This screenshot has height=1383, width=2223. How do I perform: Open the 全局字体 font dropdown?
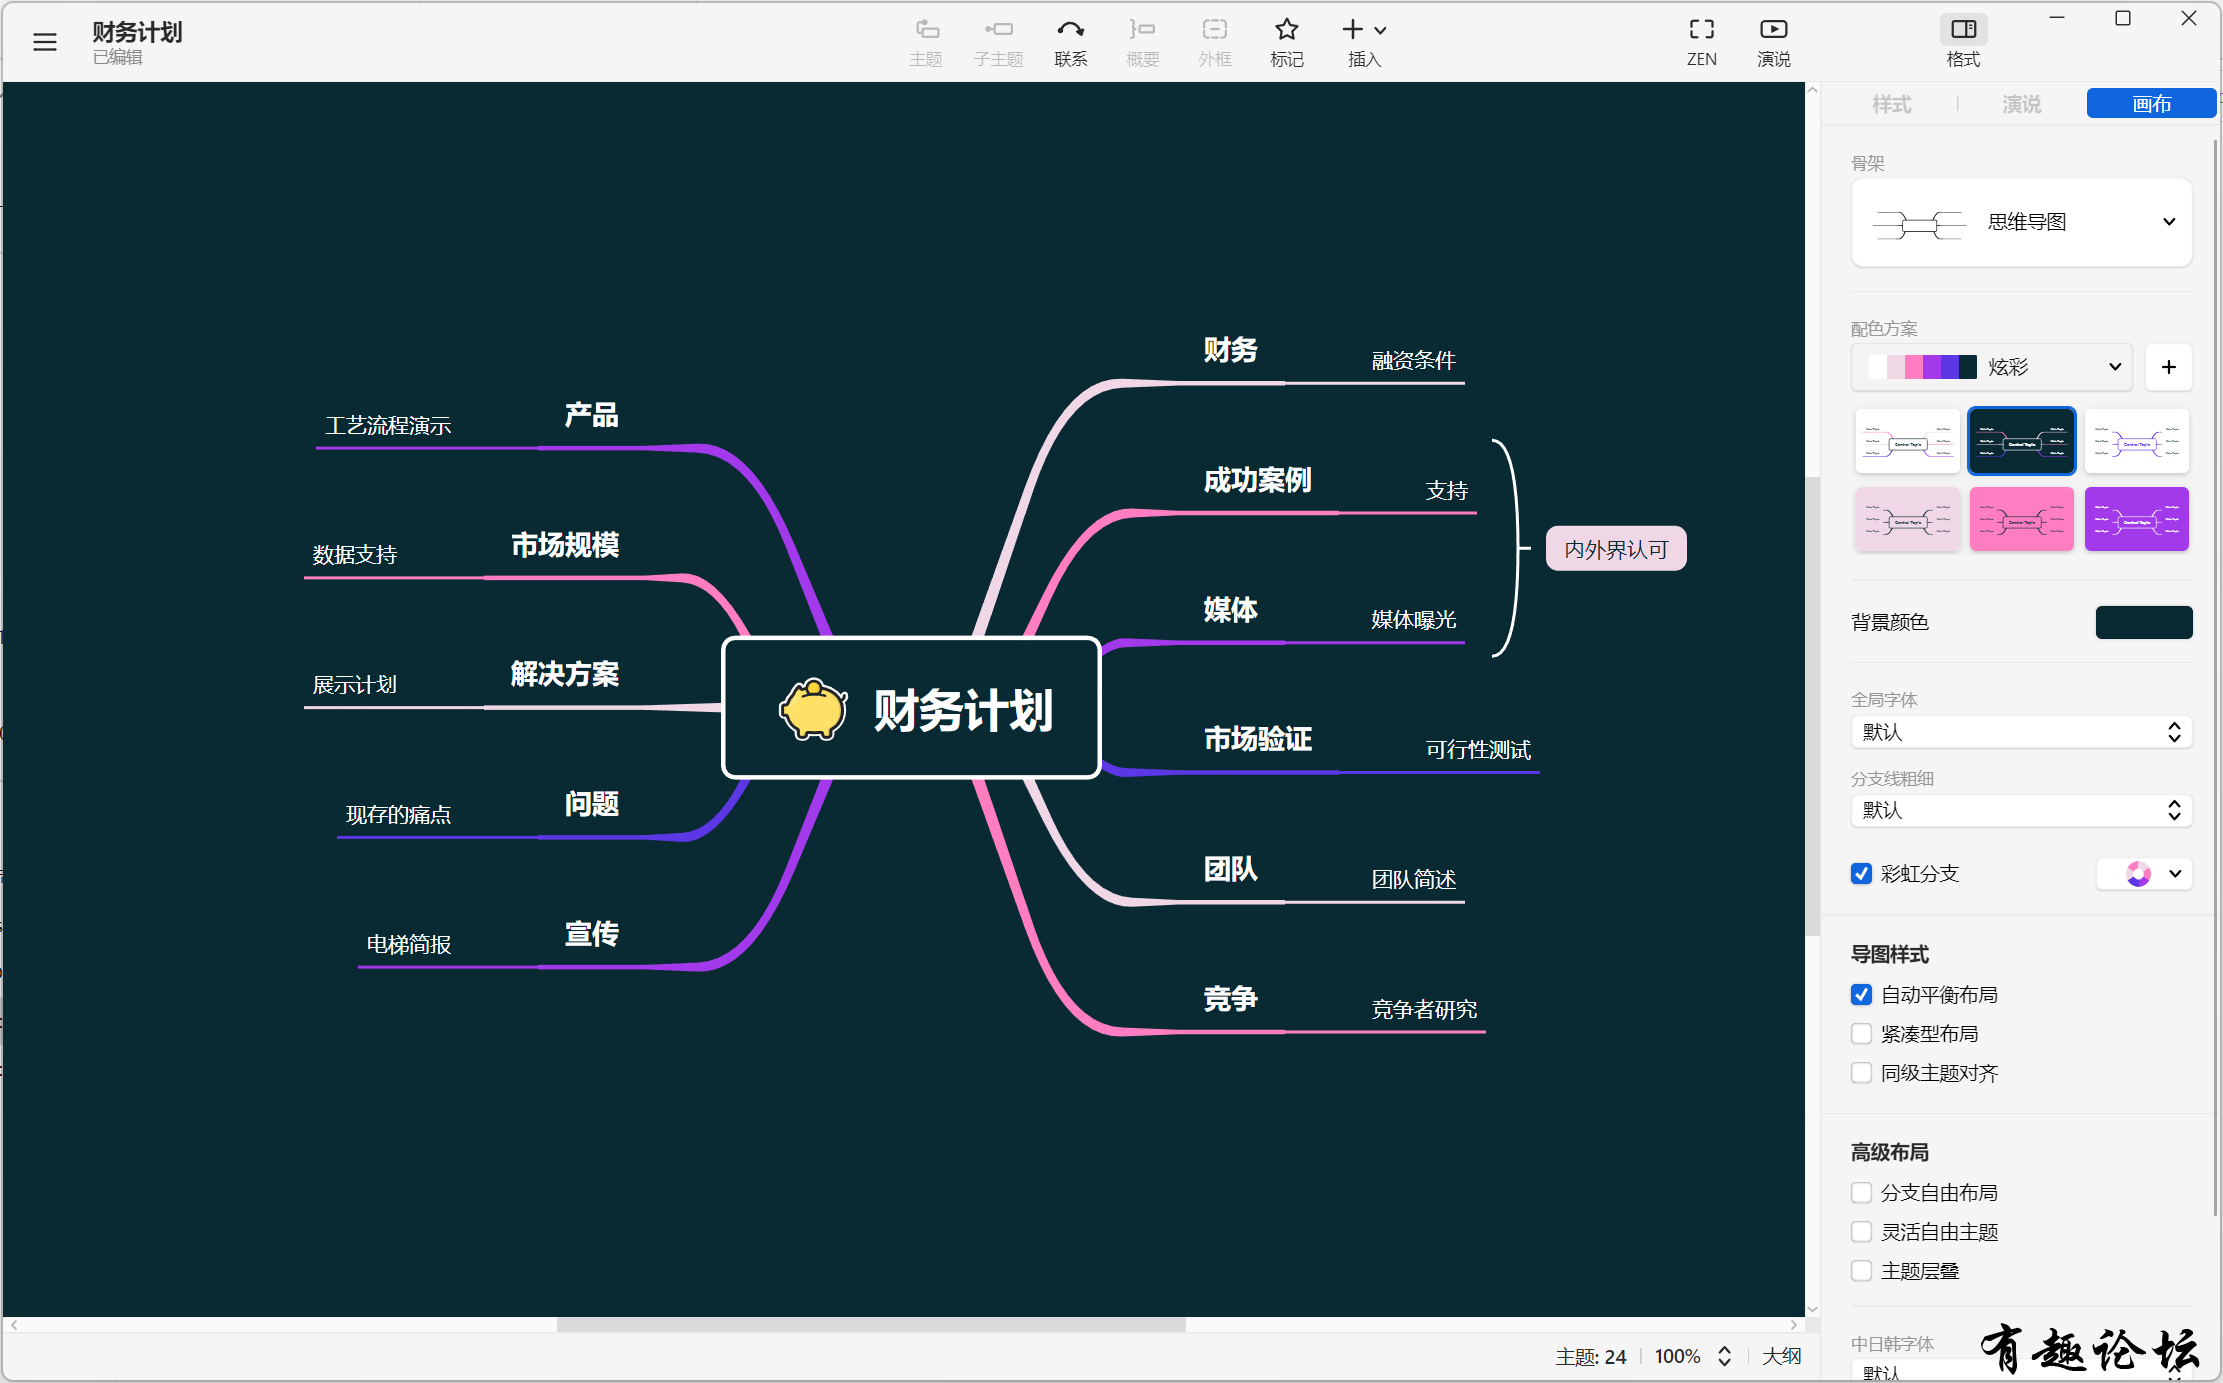(2021, 732)
